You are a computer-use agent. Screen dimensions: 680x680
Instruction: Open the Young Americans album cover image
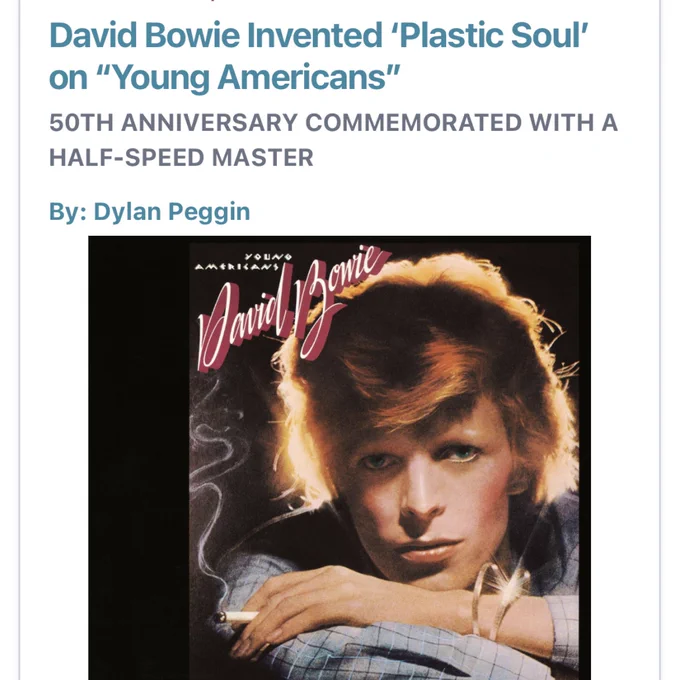[x=339, y=458]
